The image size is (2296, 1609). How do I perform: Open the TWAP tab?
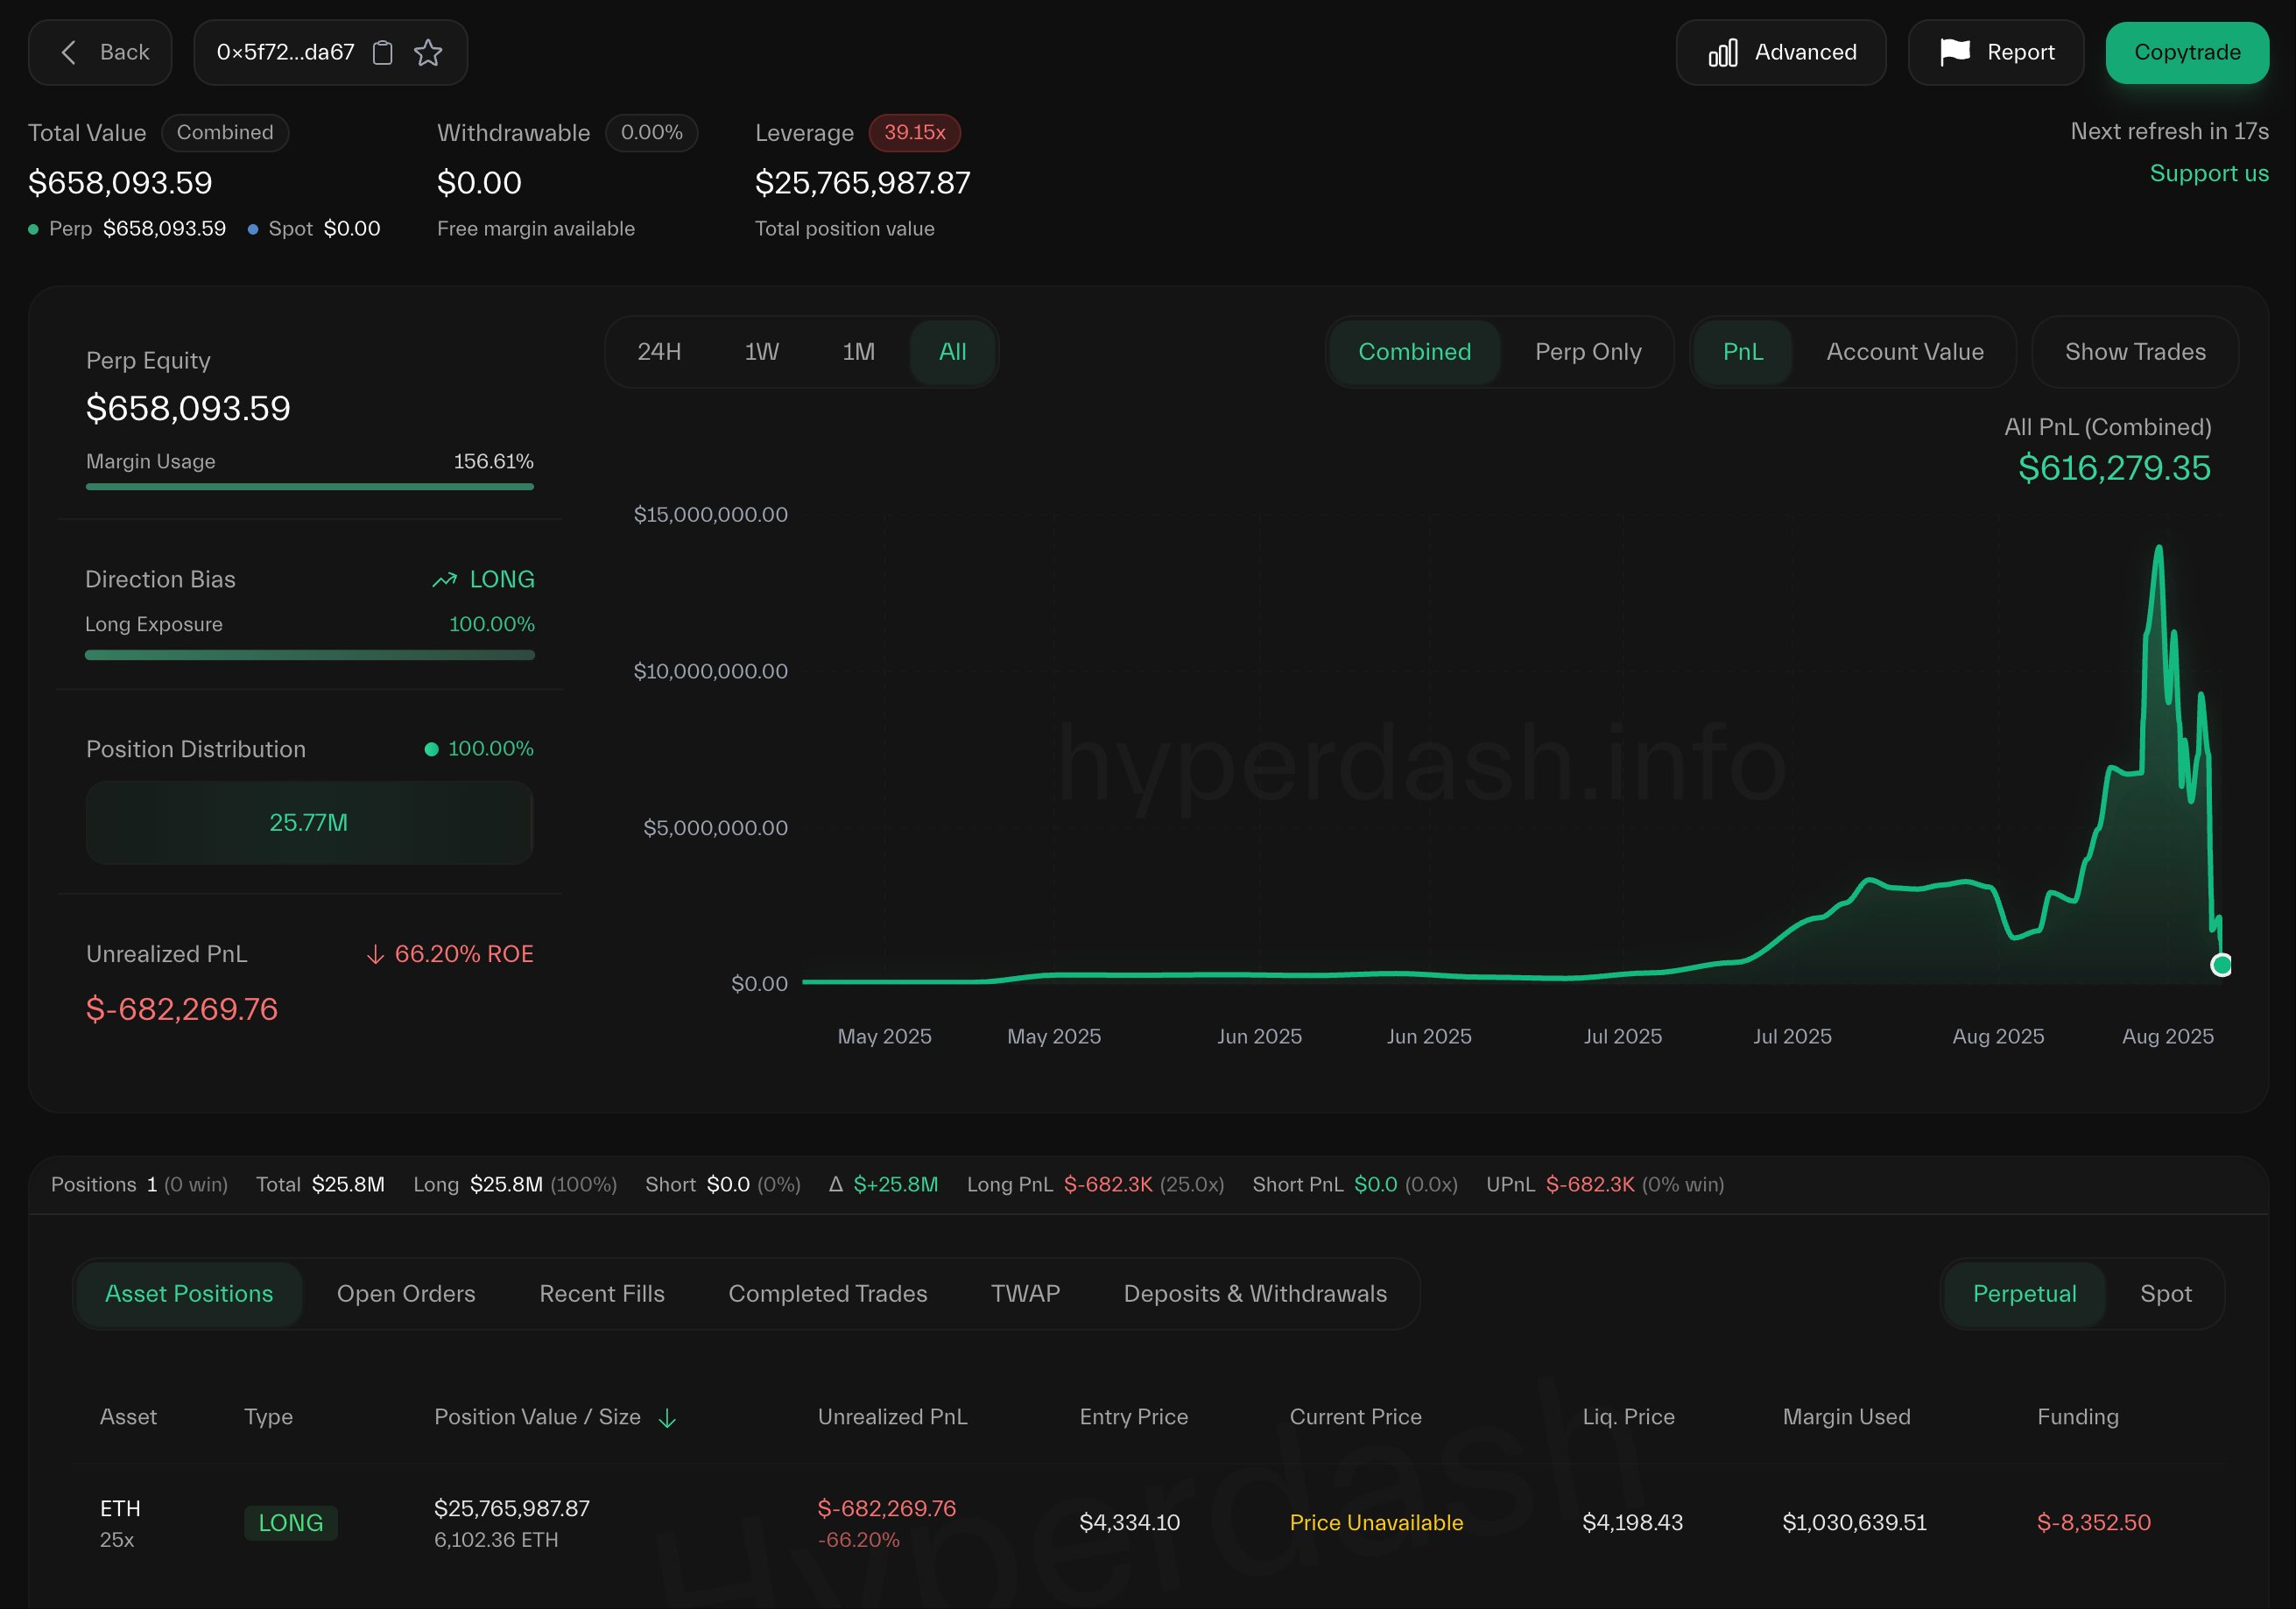click(x=1025, y=1294)
